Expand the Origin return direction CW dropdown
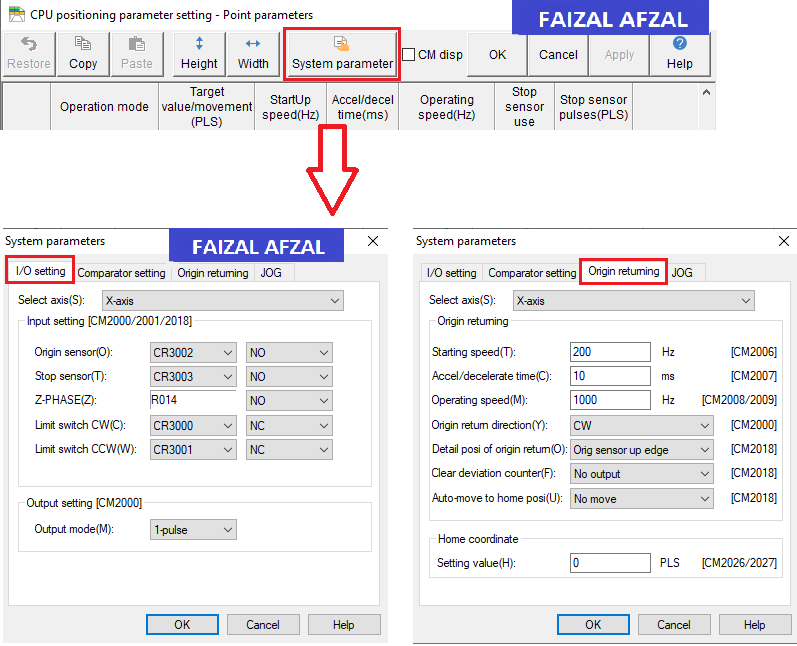The image size is (797, 646). click(x=641, y=425)
